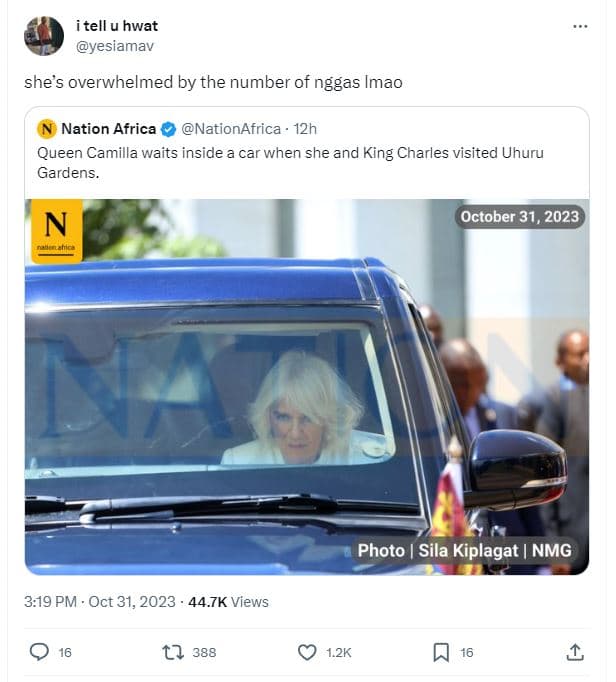Click the 3:19 PM Oct 31, 2023 timestamp
This screenshot has height=682, width=616.
pos(99,602)
